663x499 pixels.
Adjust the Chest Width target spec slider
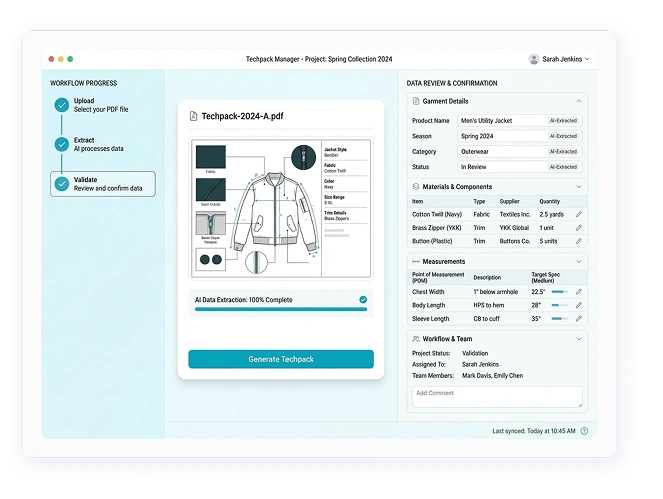[x=560, y=292]
